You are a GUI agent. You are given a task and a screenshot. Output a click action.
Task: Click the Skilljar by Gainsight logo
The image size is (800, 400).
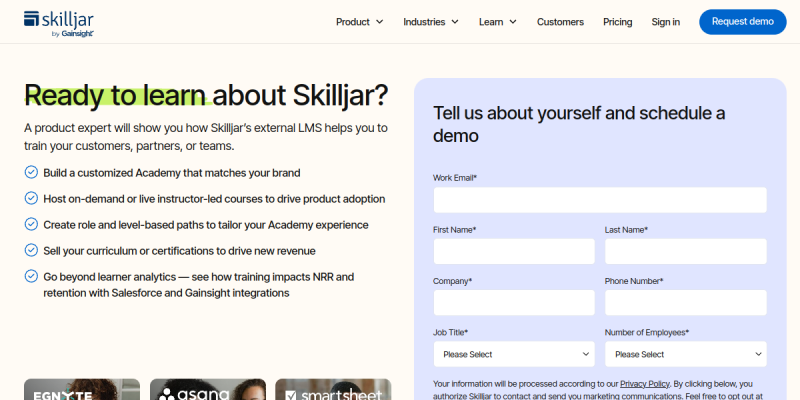click(59, 23)
